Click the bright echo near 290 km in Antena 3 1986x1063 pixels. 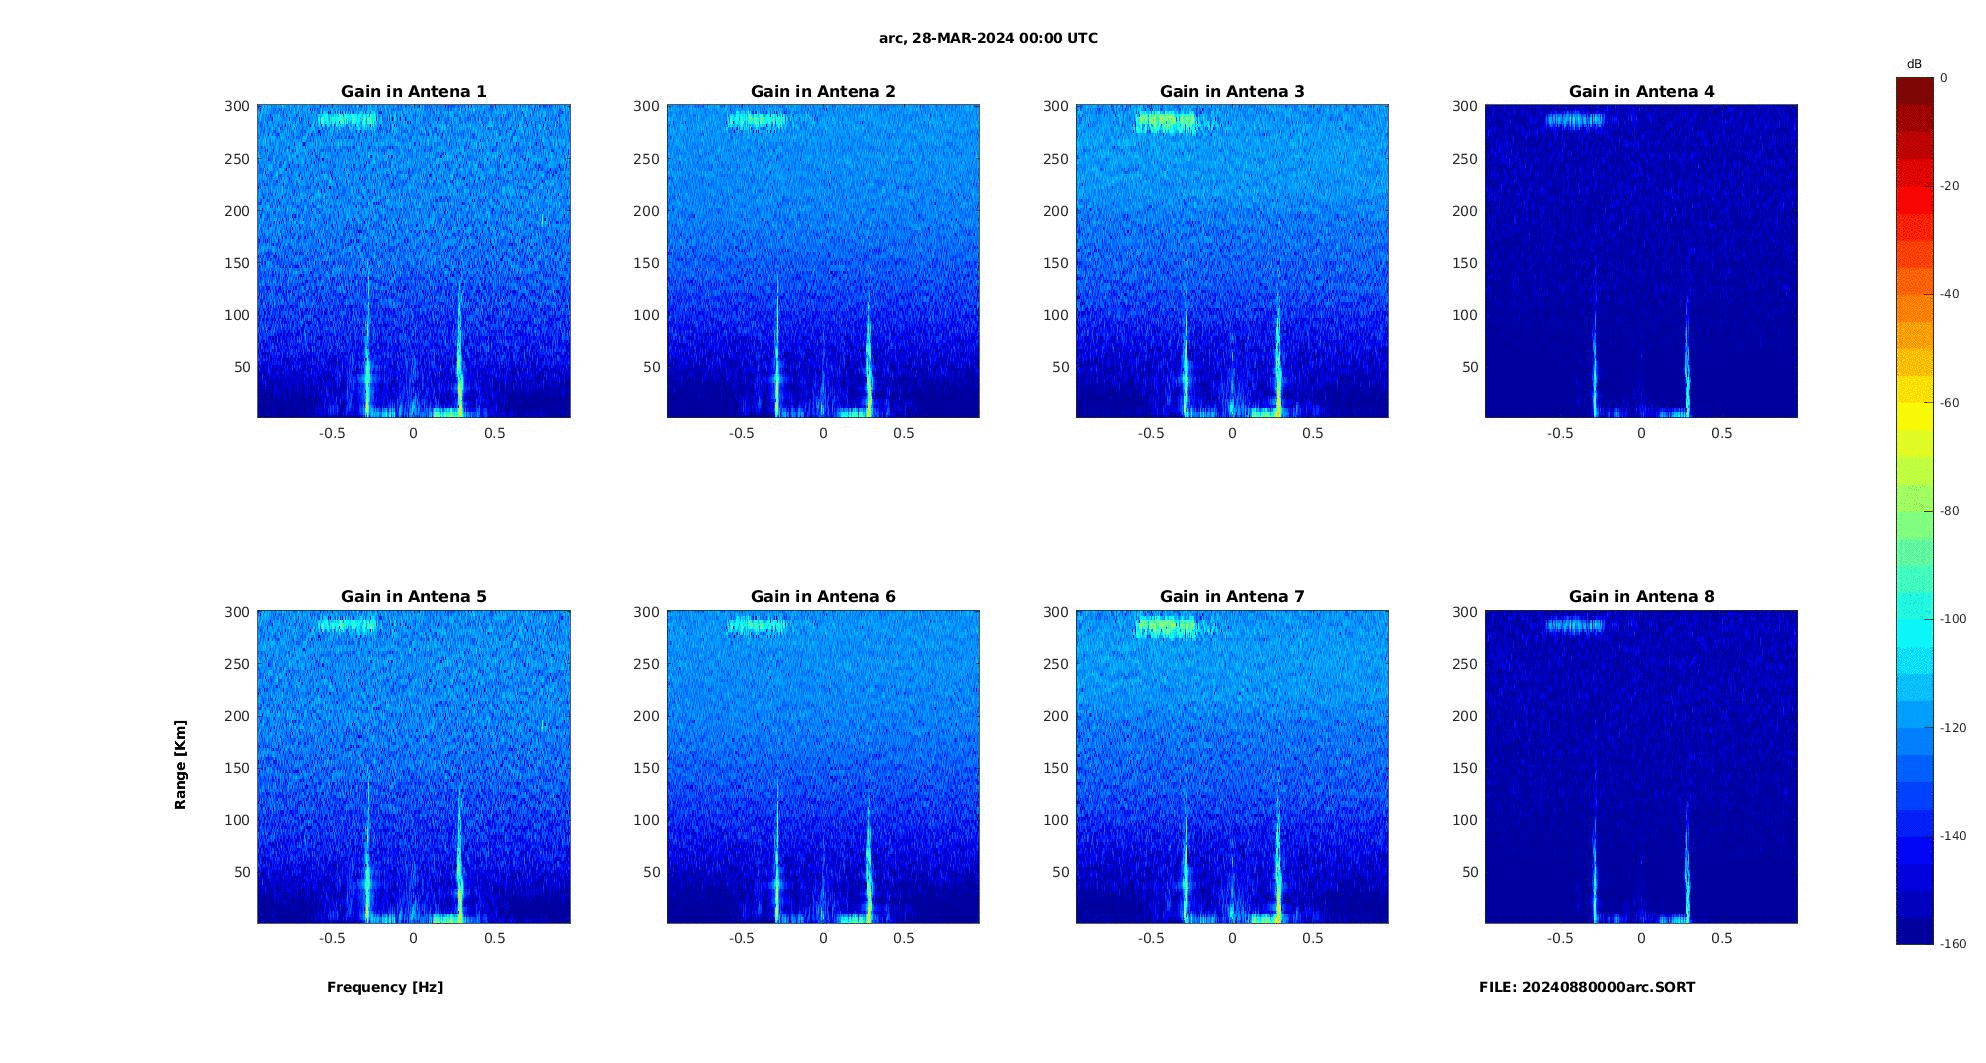(1166, 122)
